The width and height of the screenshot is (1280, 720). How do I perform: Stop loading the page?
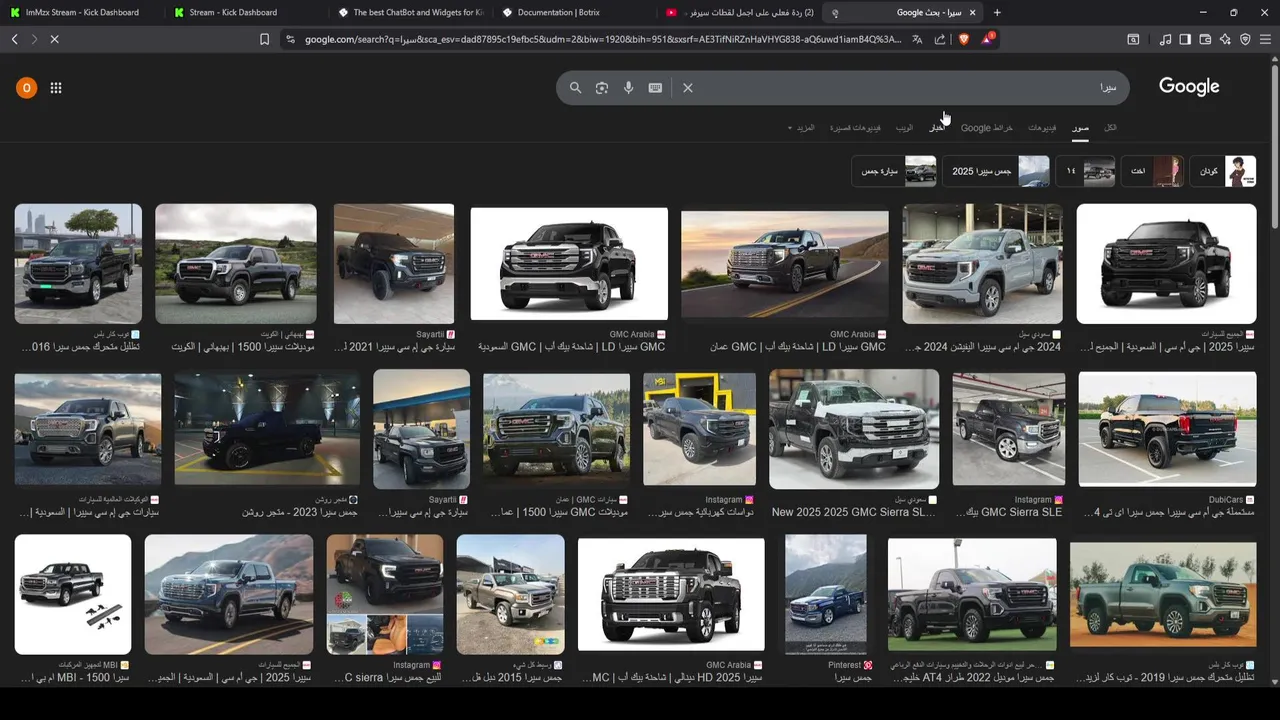tap(54, 39)
